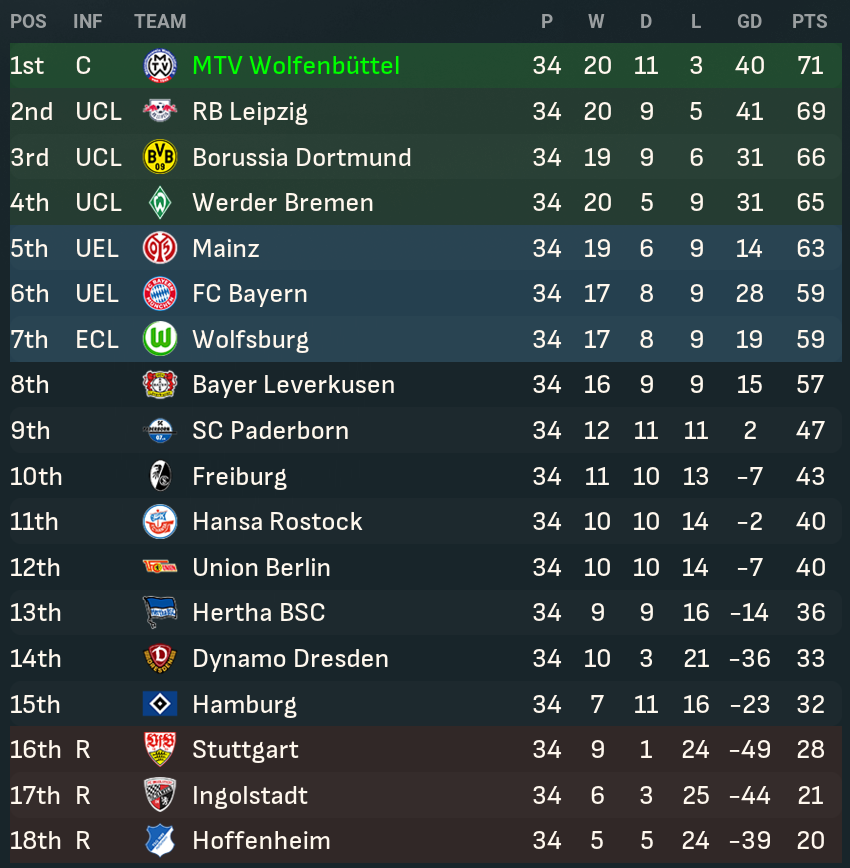Image resolution: width=850 pixels, height=868 pixels.
Task: Sort table by GD column header
Action: tap(749, 22)
